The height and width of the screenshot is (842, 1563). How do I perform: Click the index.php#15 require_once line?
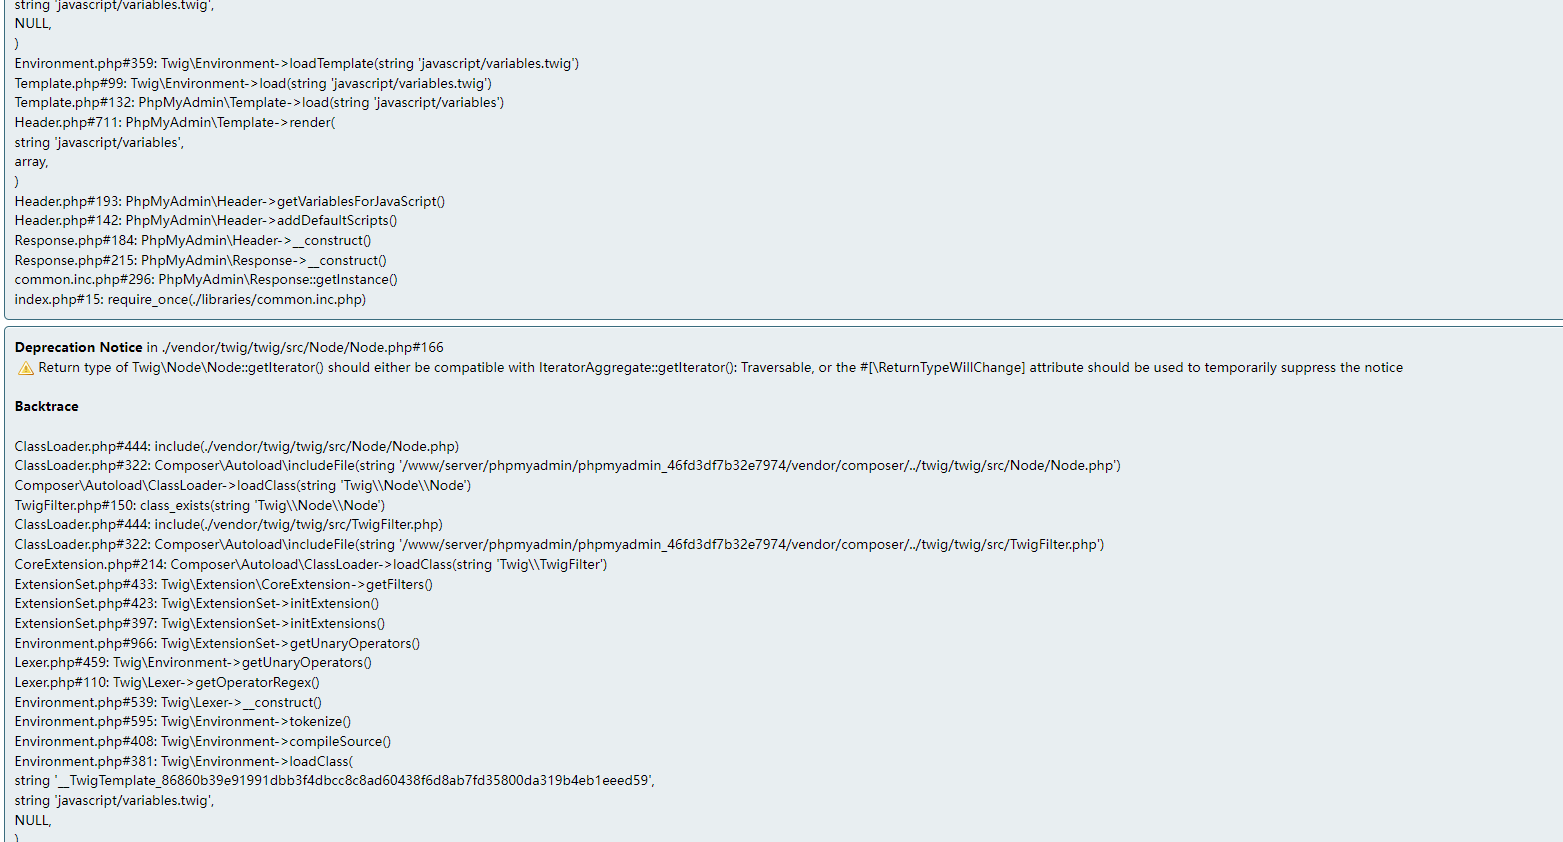[x=190, y=299]
